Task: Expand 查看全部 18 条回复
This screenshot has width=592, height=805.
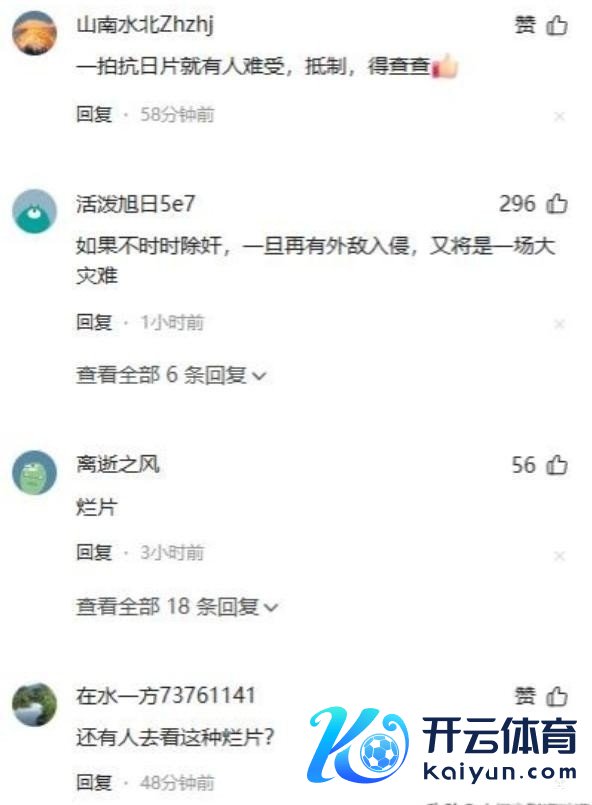Action: 177,607
